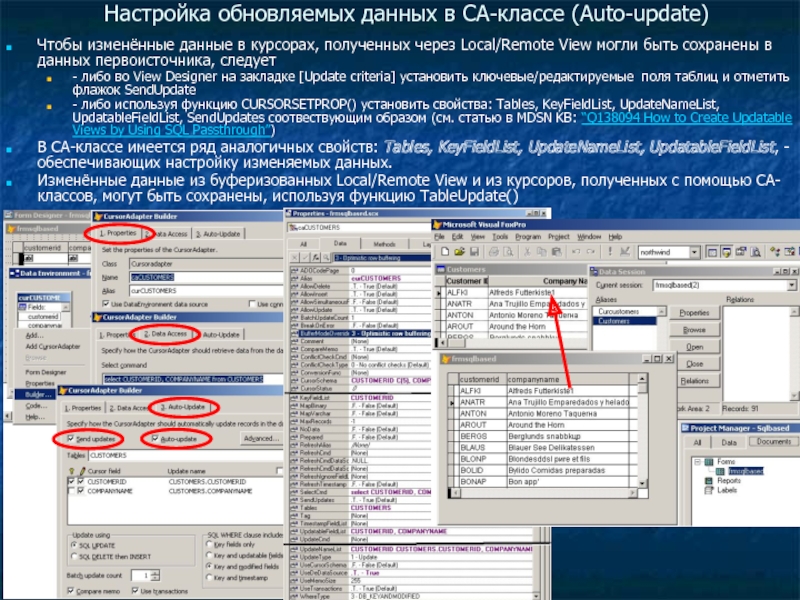
Task: Click the Close button in Data Session
Action: coord(694,364)
